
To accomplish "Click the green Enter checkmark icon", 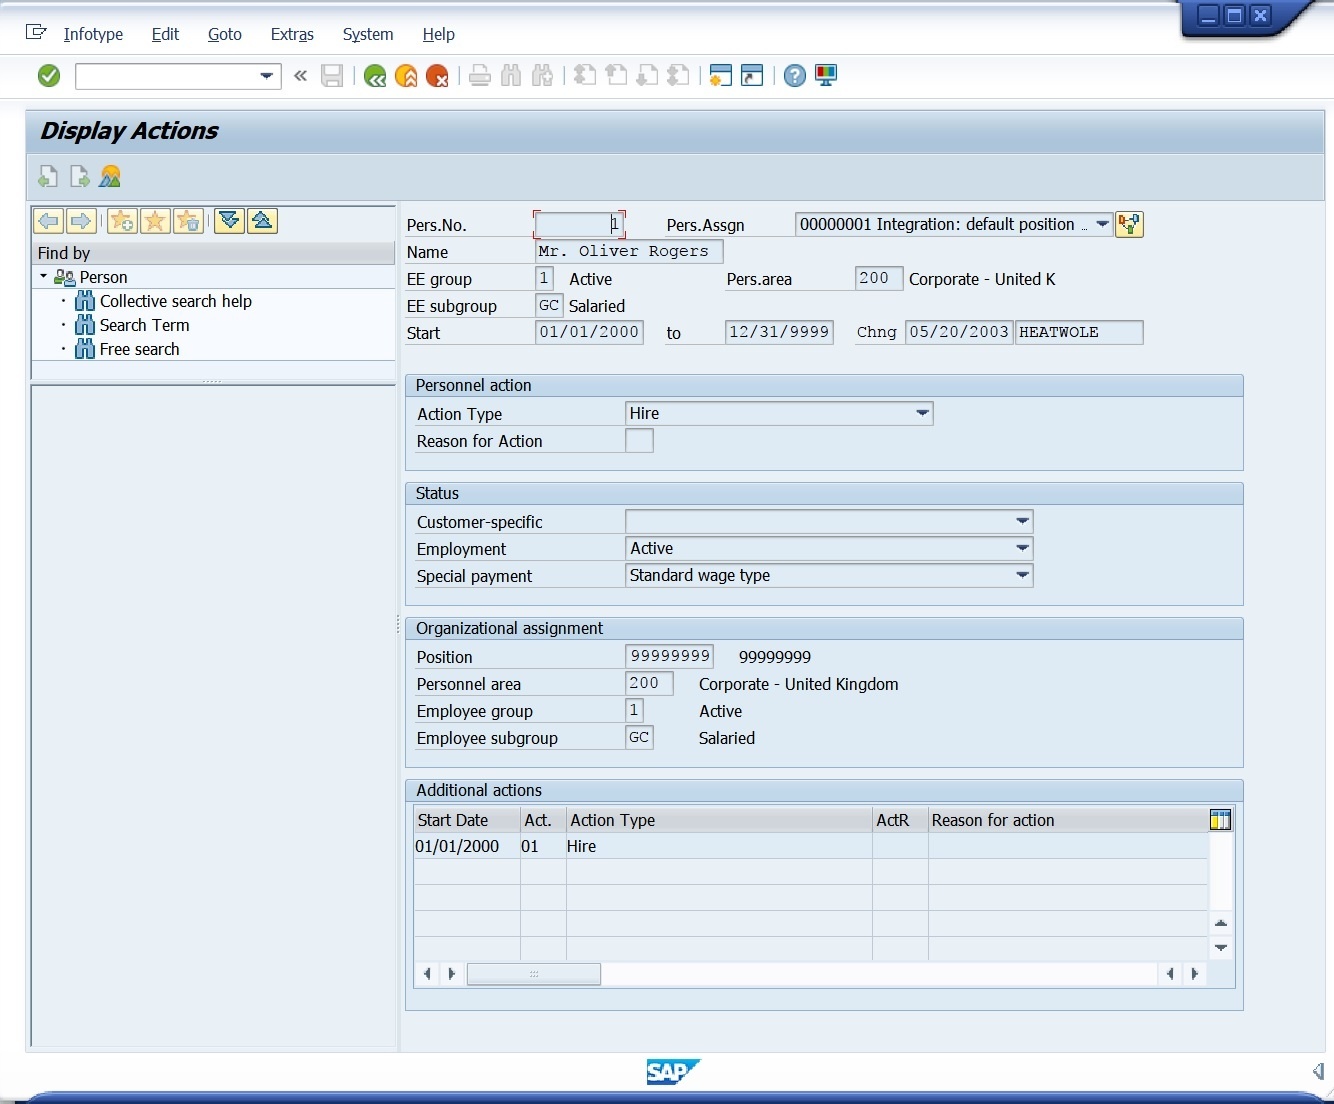I will 49,76.
